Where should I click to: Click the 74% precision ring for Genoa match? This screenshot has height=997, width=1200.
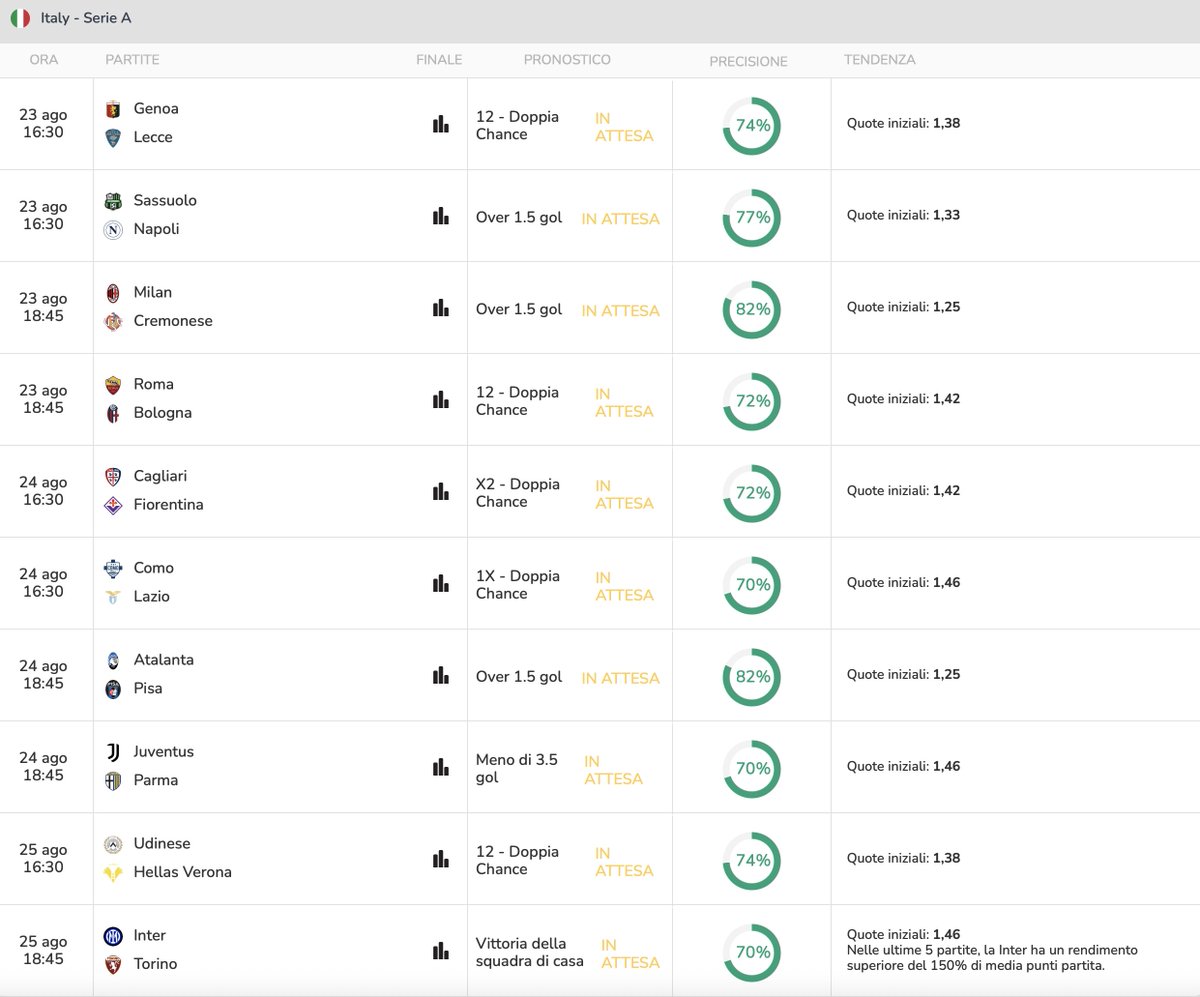point(752,126)
